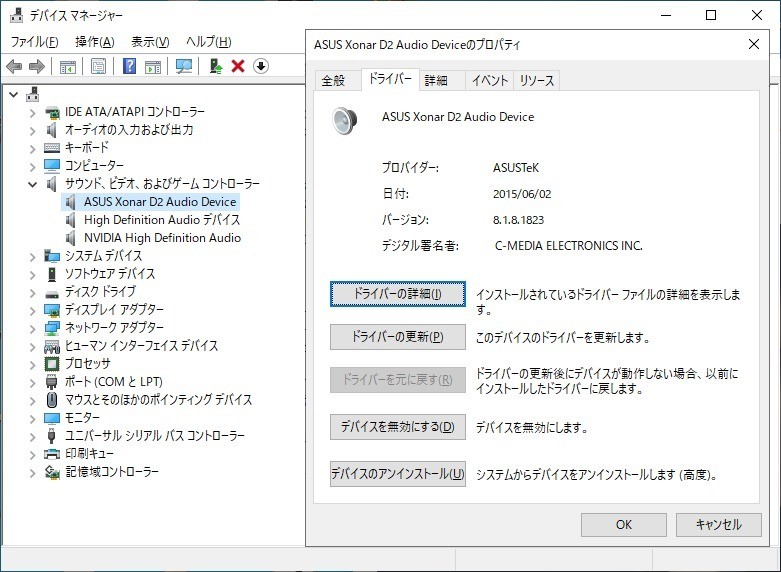Click デバイスを無効にする(D) button
781x572 pixels.
pos(397,427)
